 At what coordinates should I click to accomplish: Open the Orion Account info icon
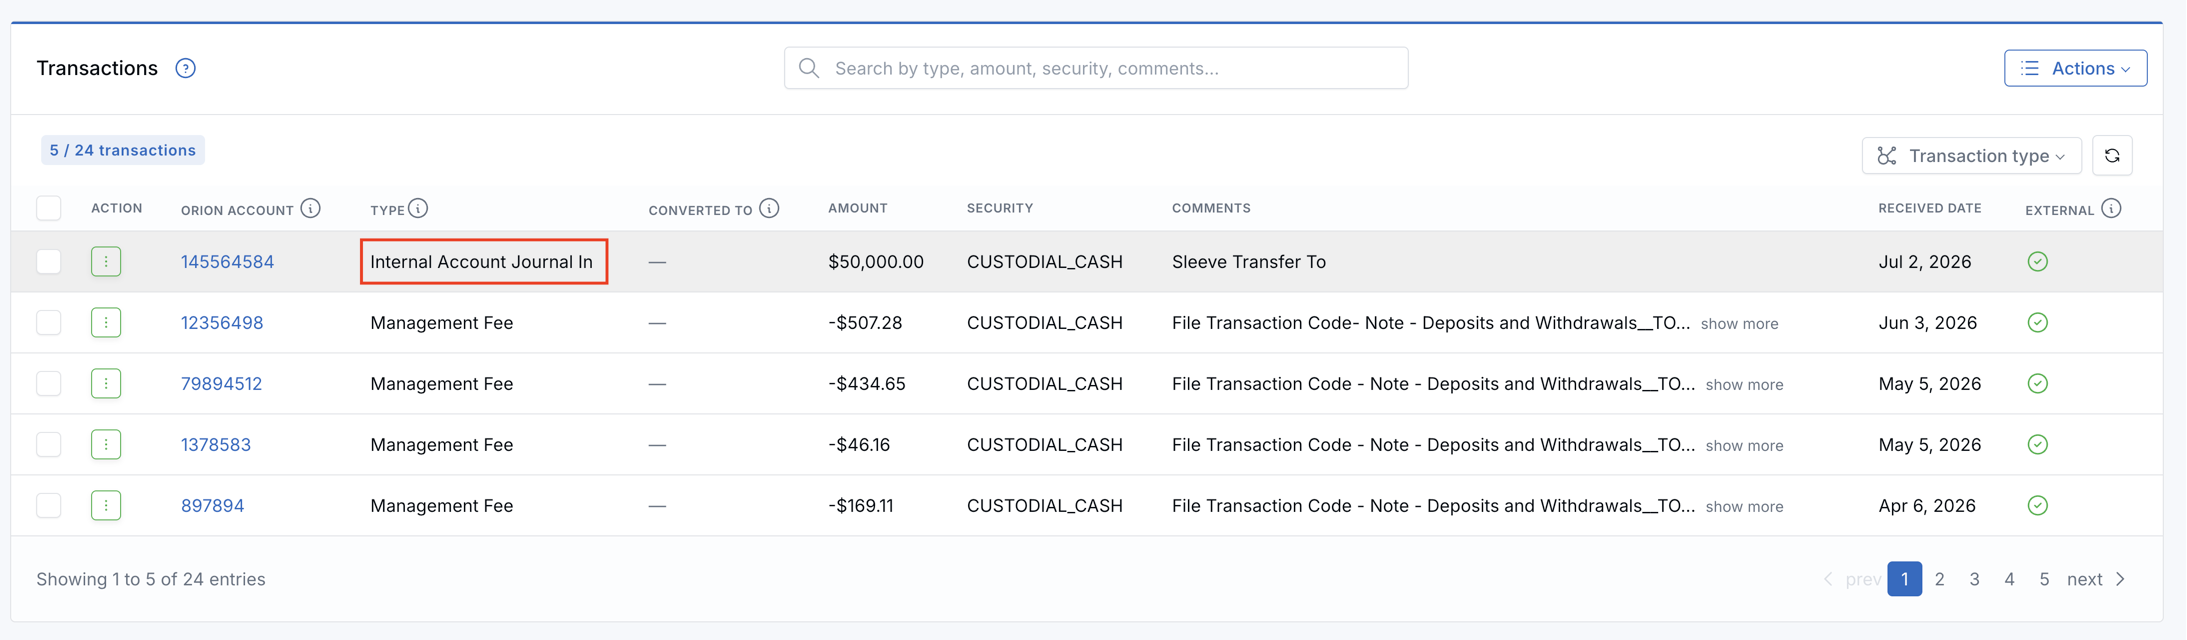pos(311,208)
